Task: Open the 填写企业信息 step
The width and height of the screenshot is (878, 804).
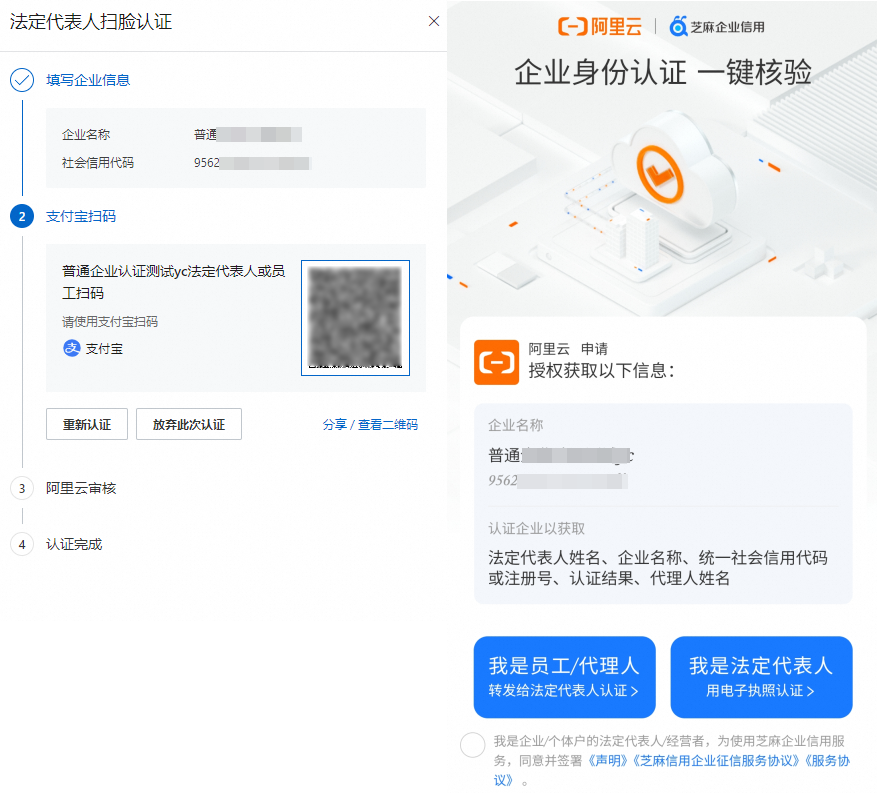Action: pyautogui.click(x=88, y=80)
